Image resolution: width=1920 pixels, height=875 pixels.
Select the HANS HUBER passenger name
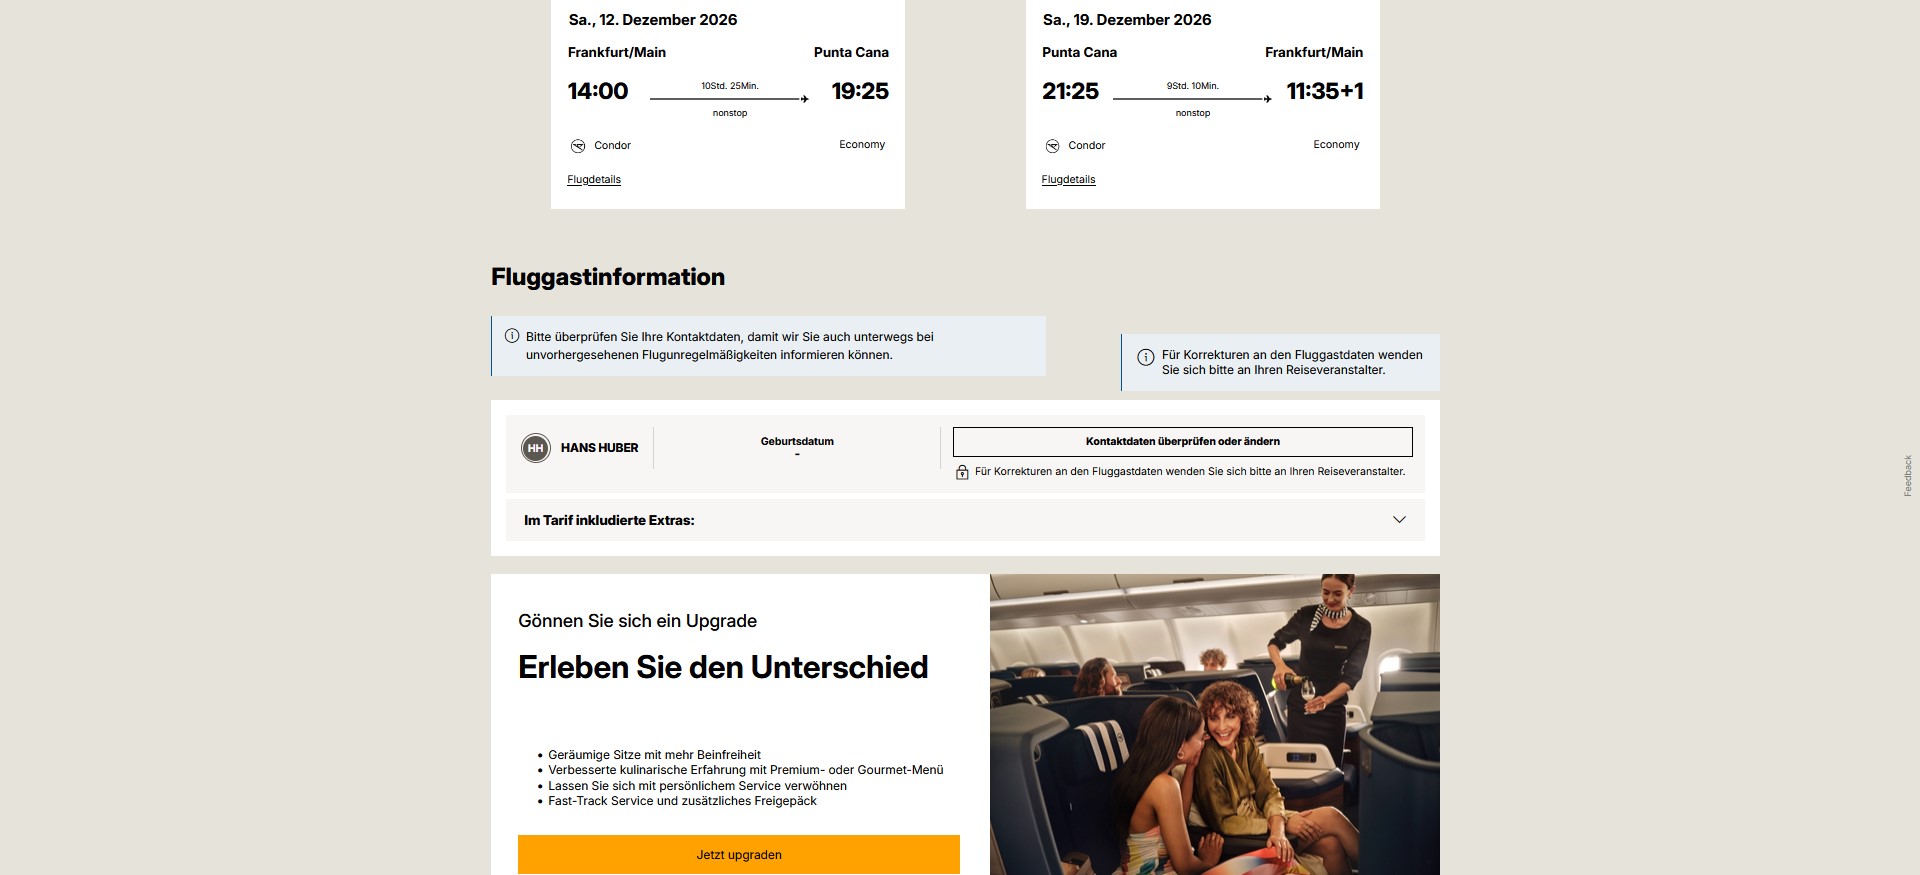pyautogui.click(x=599, y=448)
